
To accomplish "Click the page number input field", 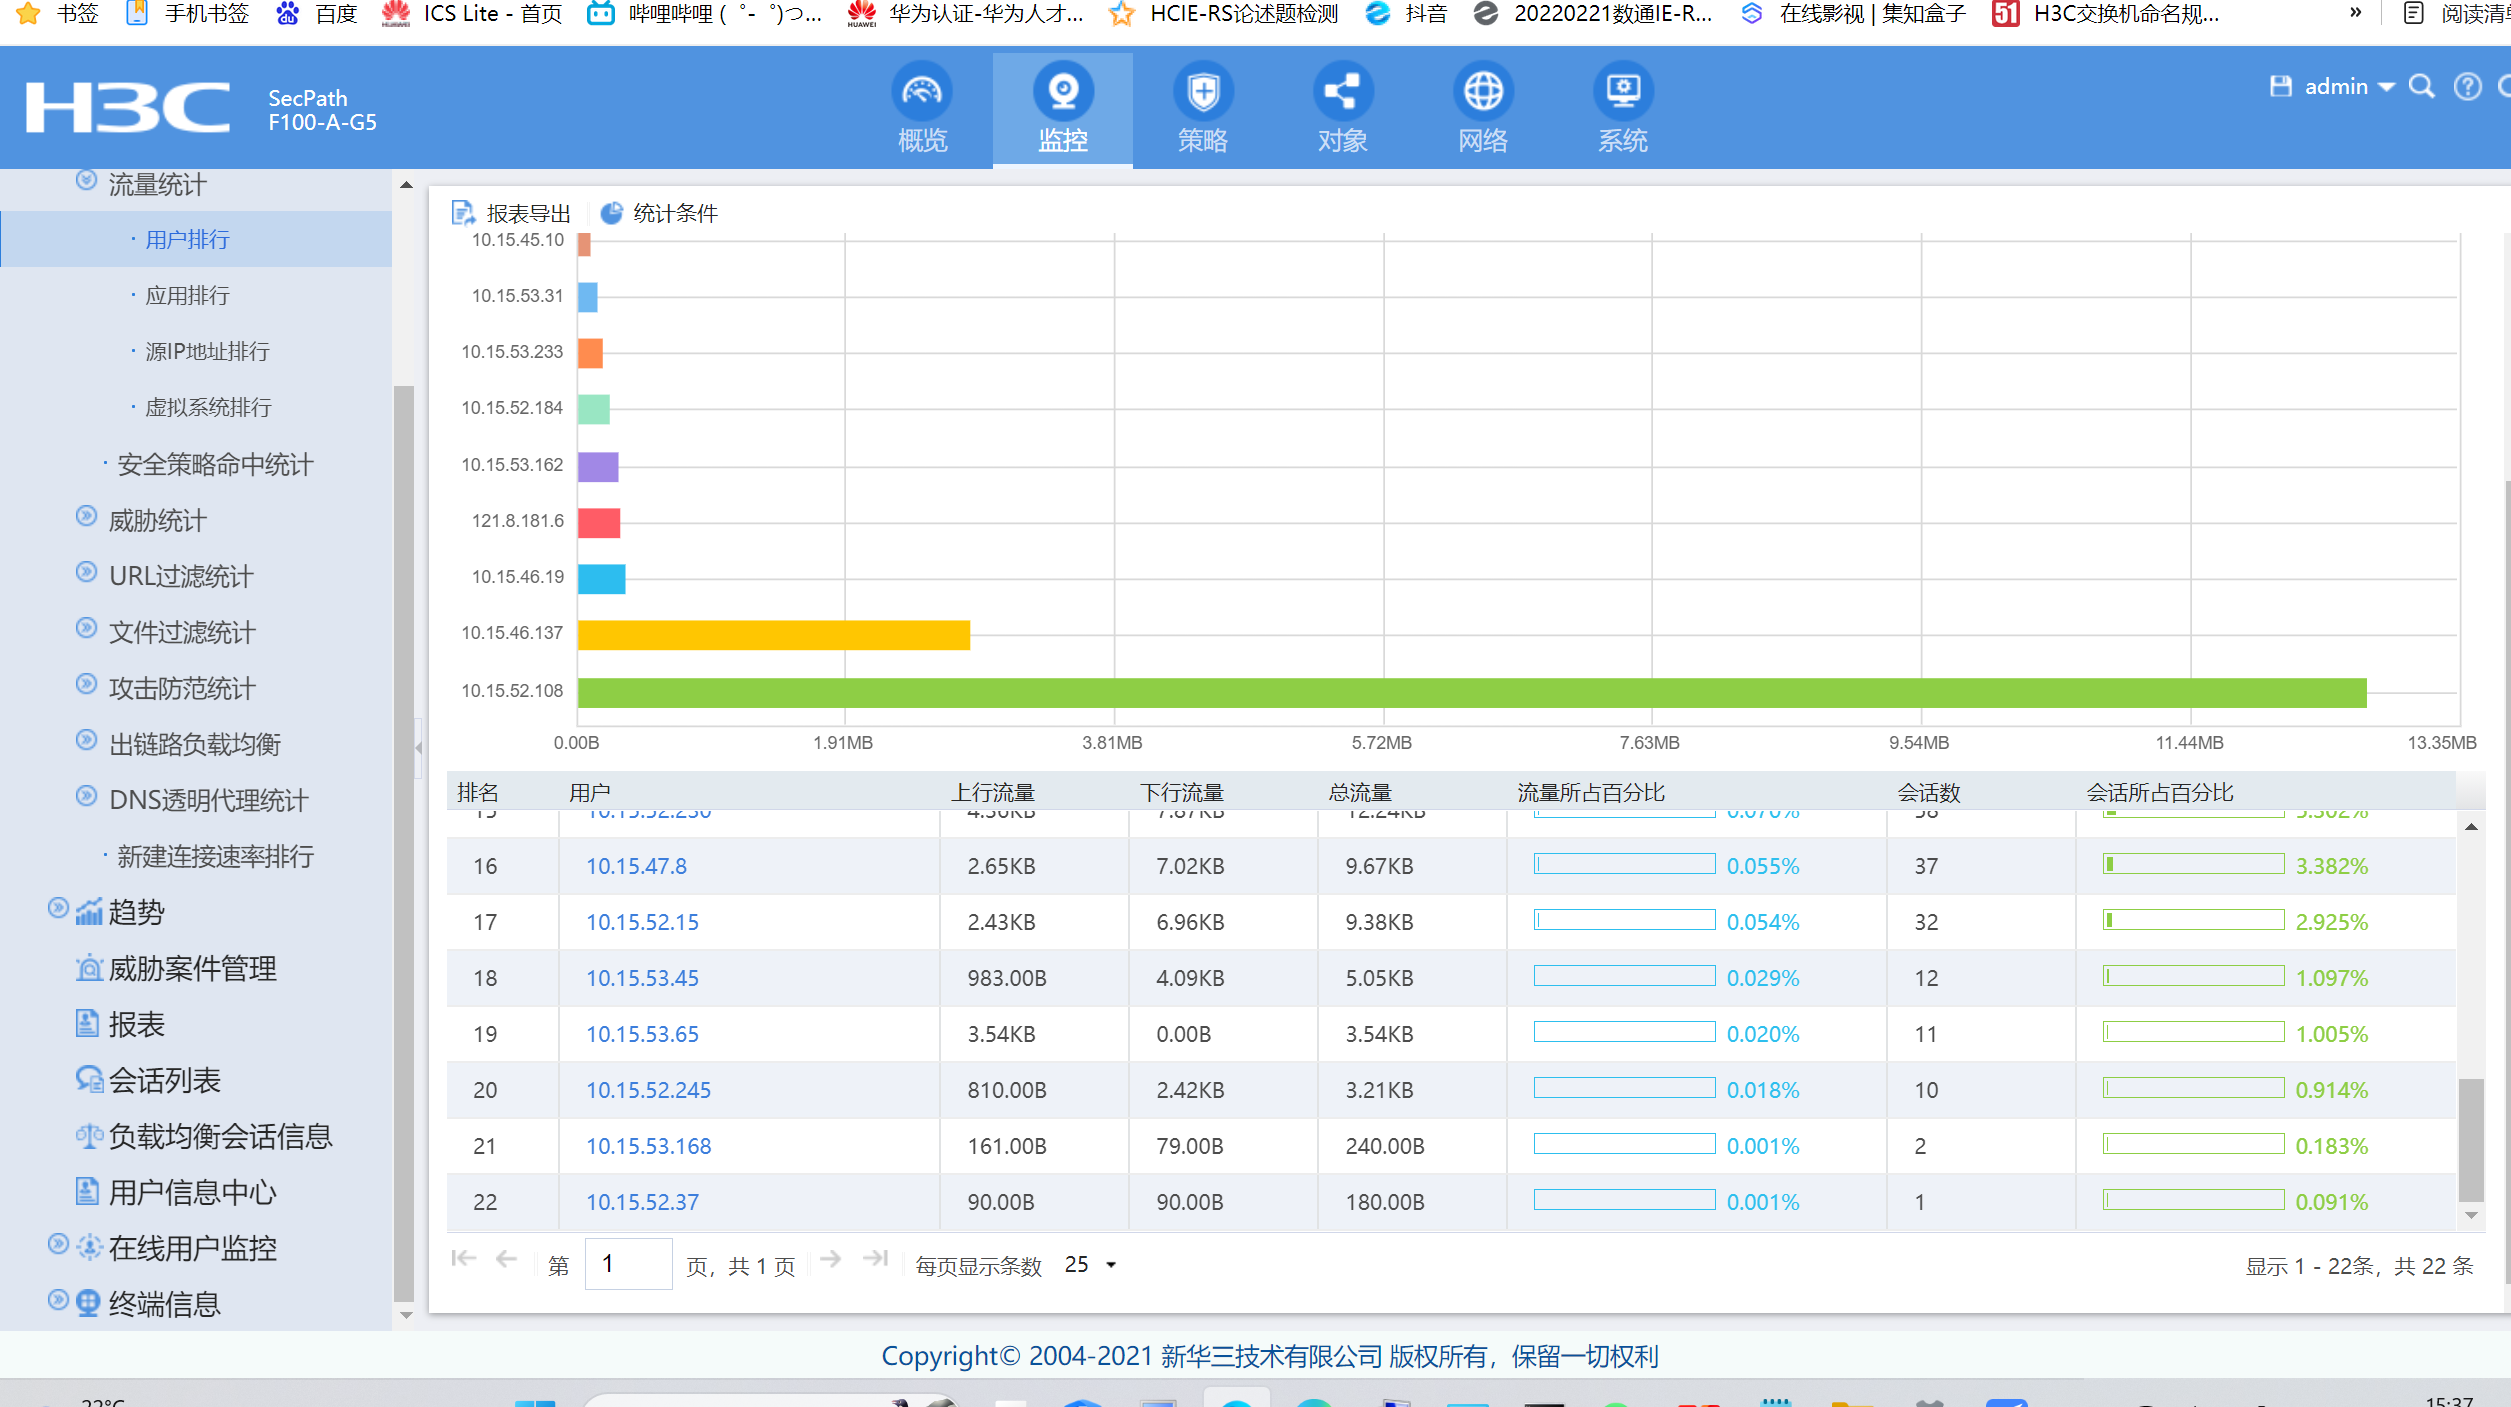I will pyautogui.click(x=628, y=1265).
